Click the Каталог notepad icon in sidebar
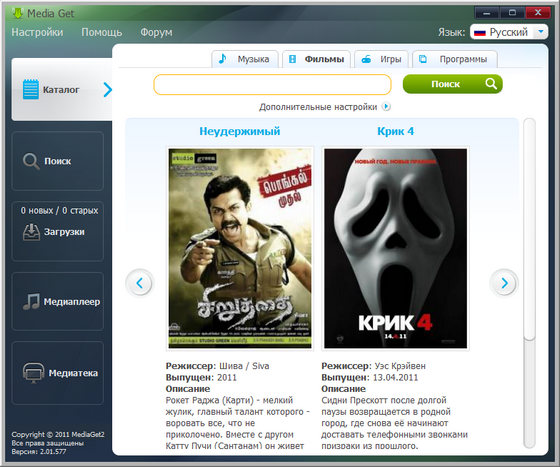The width and height of the screenshot is (560, 467). (31, 89)
